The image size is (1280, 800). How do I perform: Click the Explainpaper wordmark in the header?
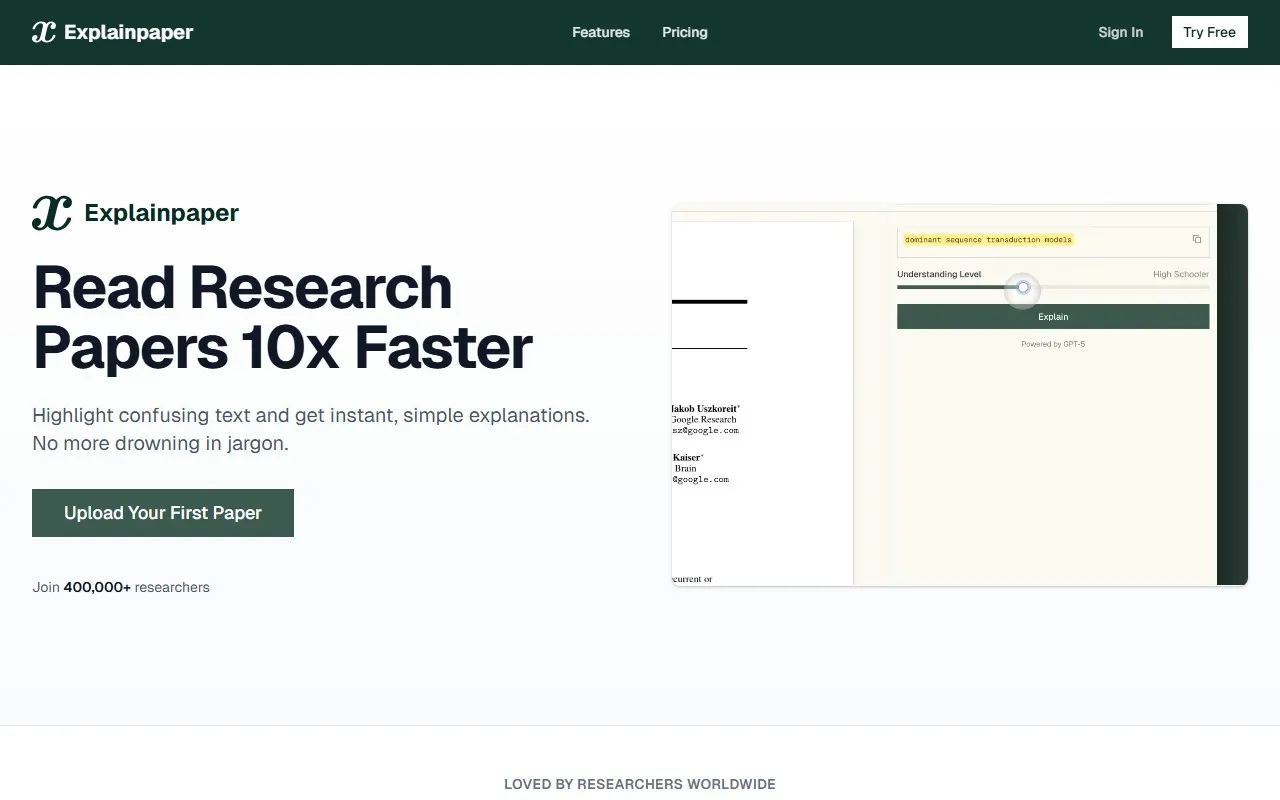tap(128, 32)
